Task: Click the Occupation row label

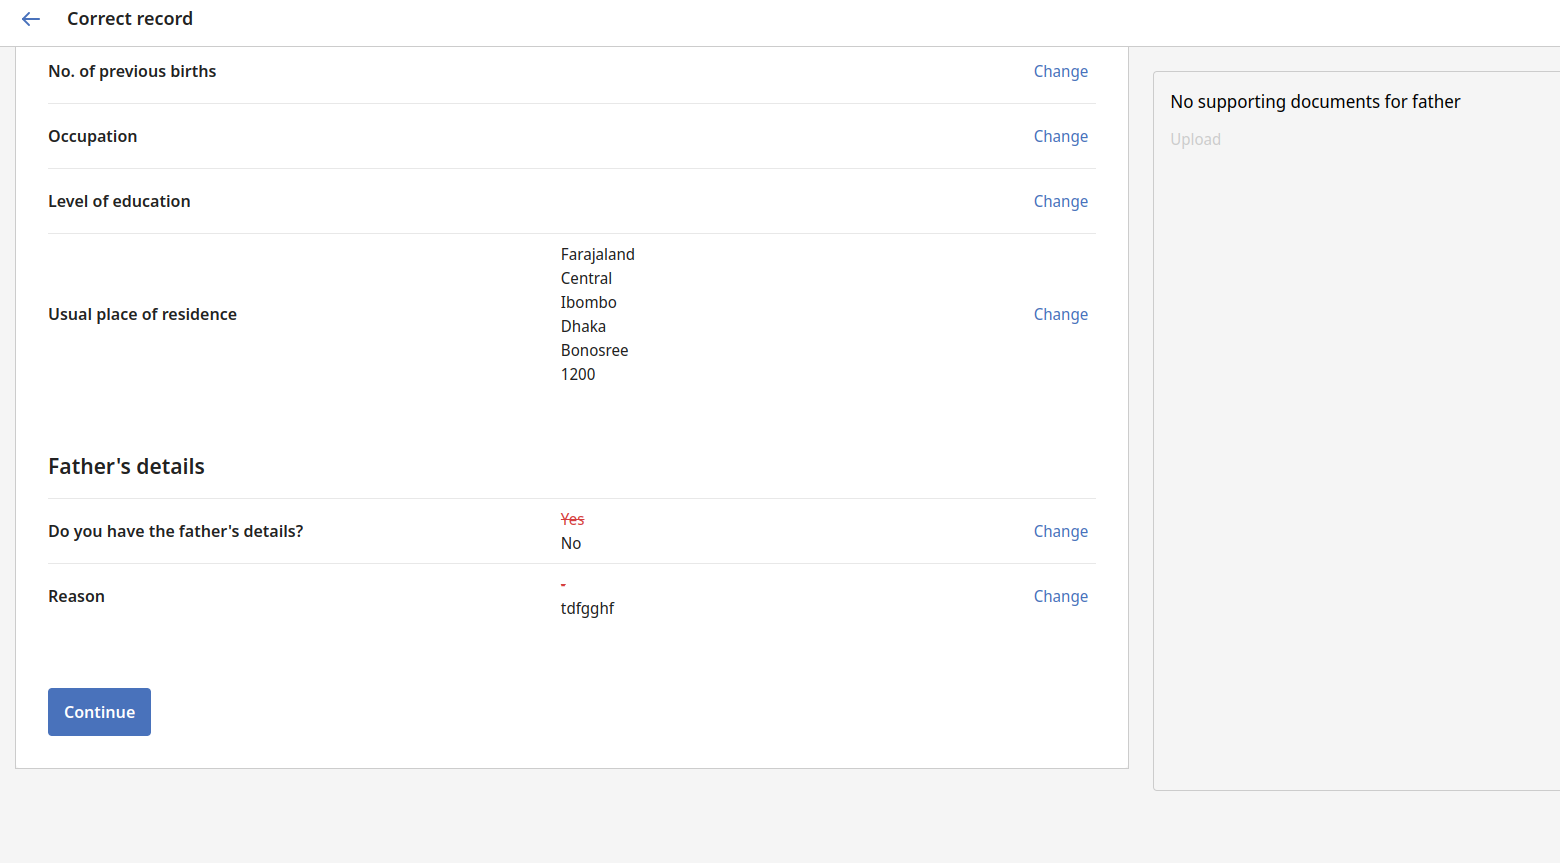Action: [x=93, y=136]
